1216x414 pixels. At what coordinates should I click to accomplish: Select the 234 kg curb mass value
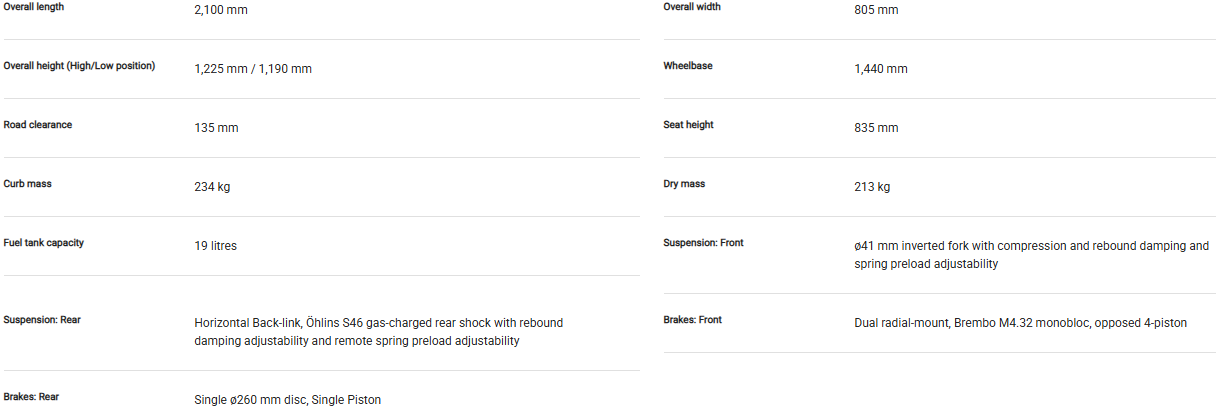pos(212,187)
